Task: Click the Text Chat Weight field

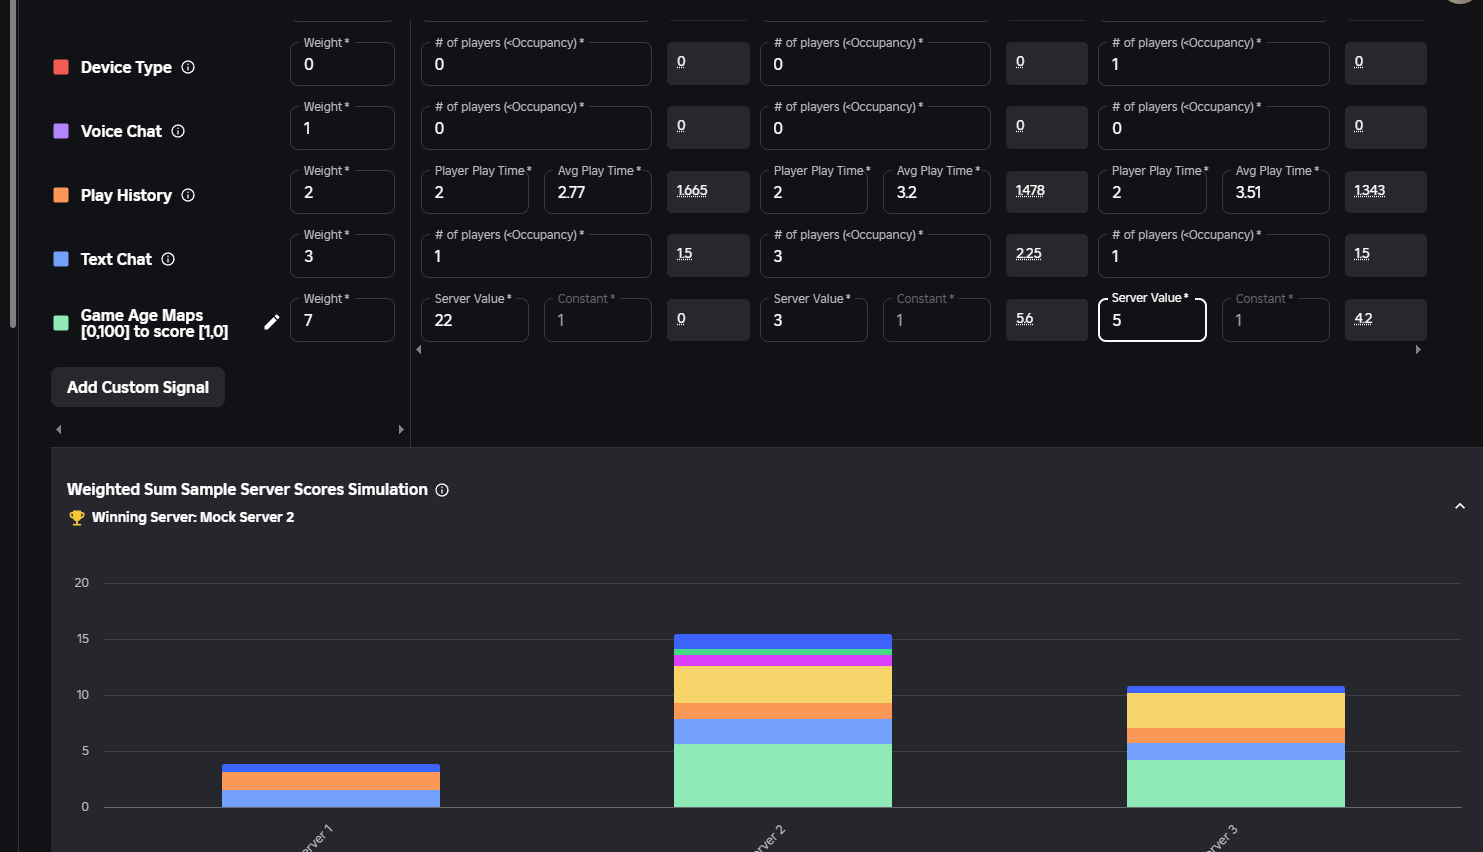Action: point(342,256)
